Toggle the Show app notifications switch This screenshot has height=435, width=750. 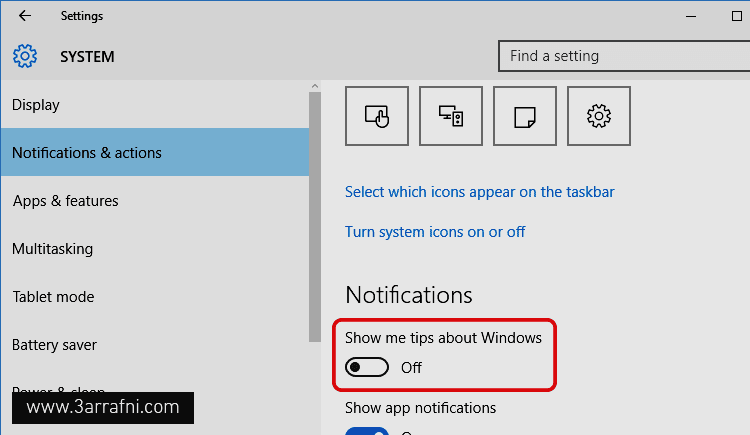[x=367, y=431]
